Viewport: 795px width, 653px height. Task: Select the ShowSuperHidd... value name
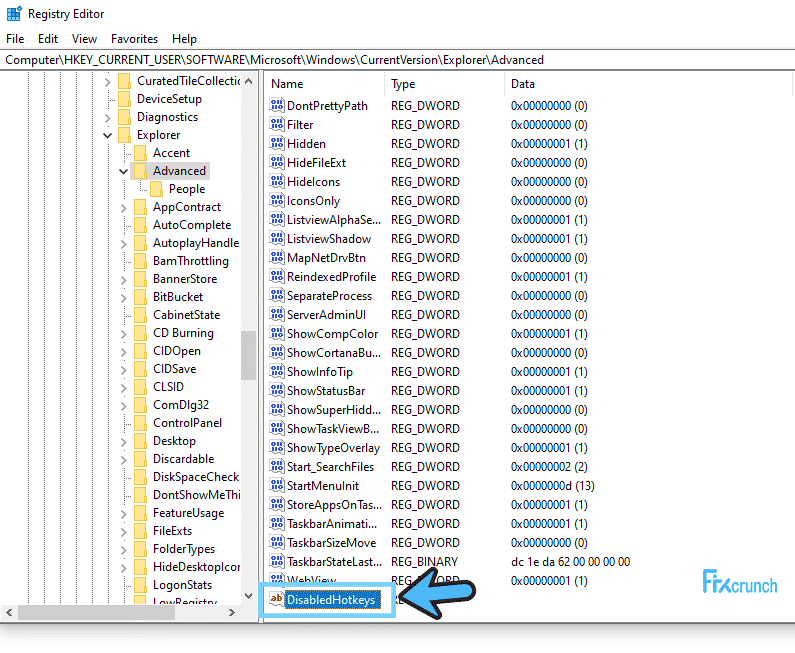pos(334,410)
